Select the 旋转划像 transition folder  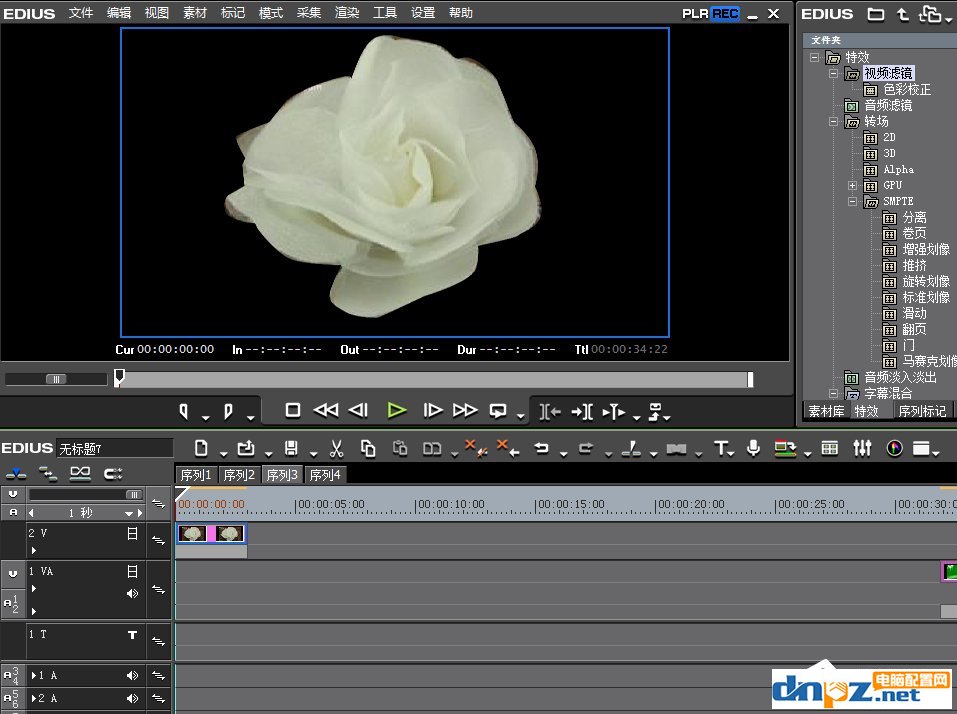[x=926, y=281]
